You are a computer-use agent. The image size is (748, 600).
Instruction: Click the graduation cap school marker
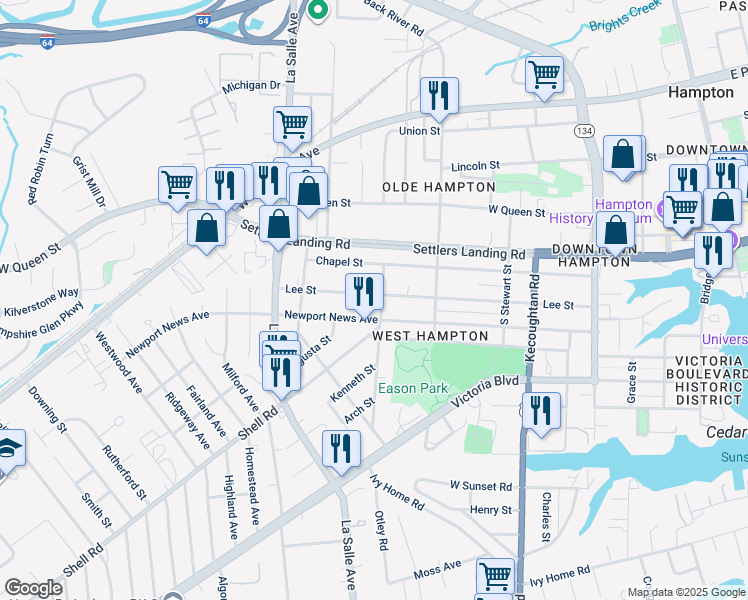coord(10,451)
